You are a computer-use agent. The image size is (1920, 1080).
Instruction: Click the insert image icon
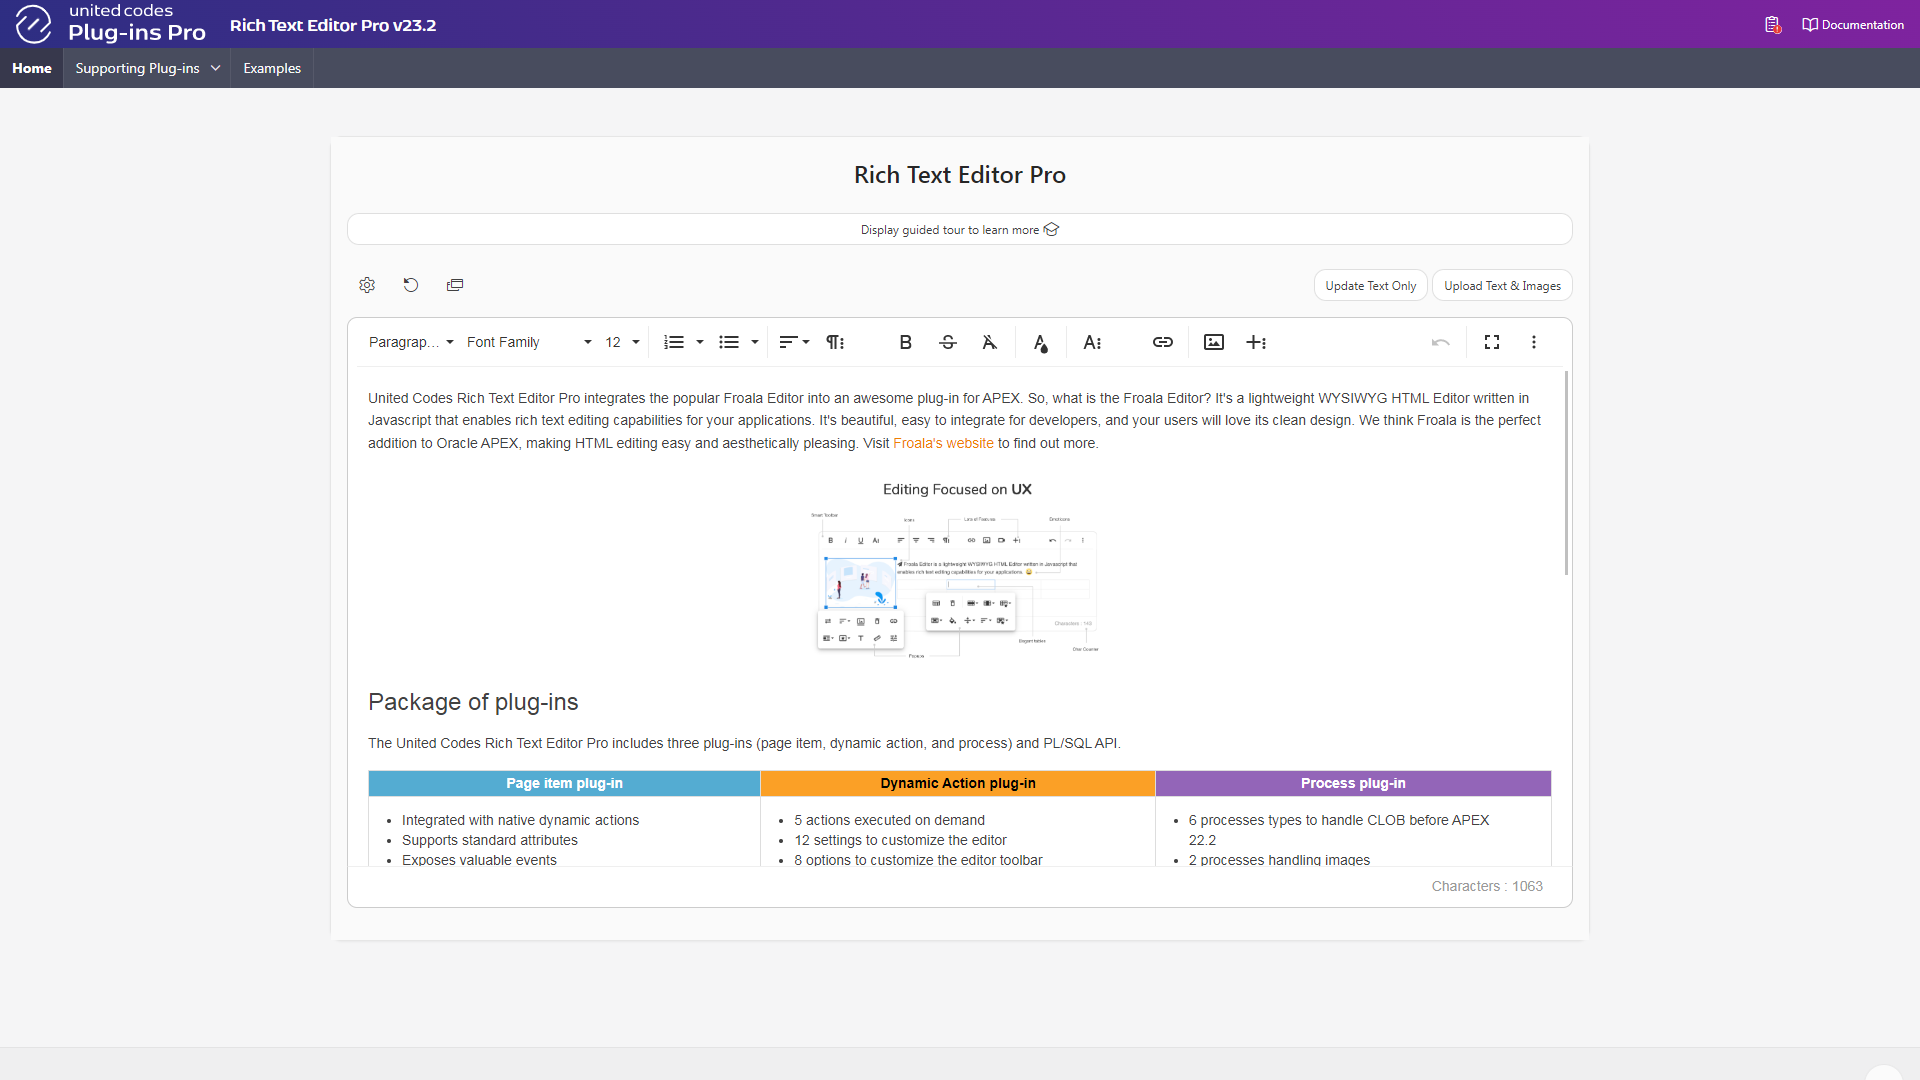point(1213,342)
